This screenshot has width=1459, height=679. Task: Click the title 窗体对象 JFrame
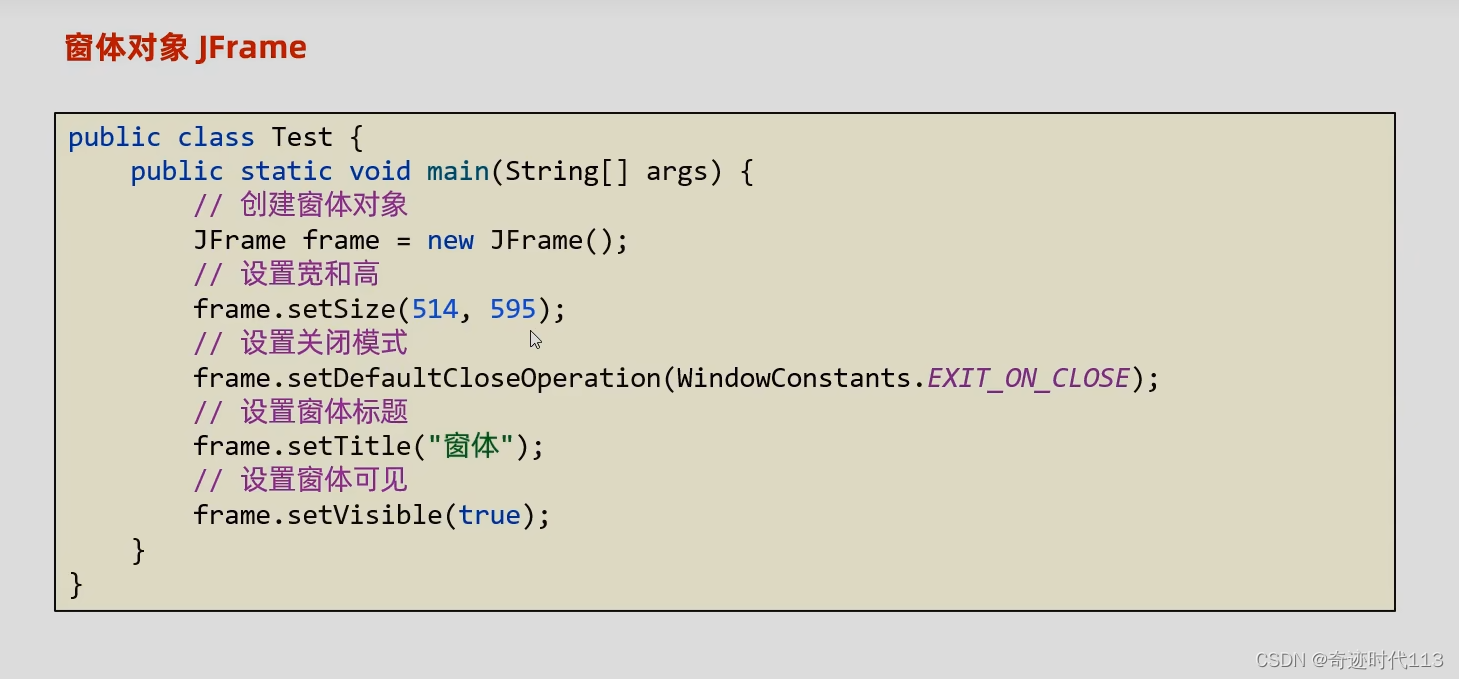(184, 46)
